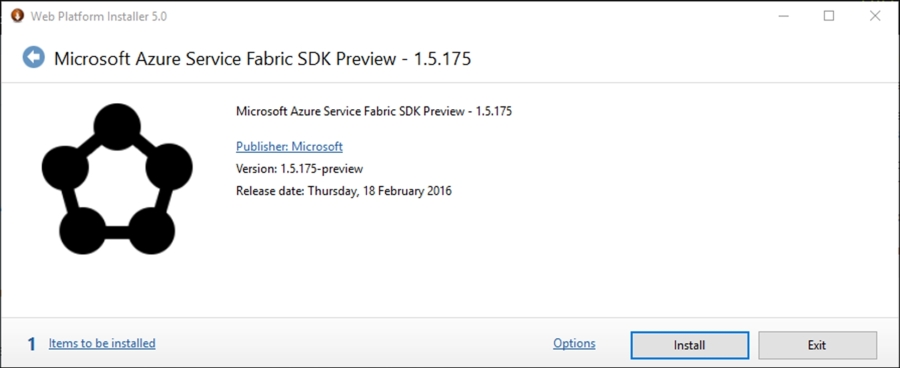Screen dimensions: 900x368
Task: Click the right circle of the Service Fabric logo
Action: click(x=169, y=167)
